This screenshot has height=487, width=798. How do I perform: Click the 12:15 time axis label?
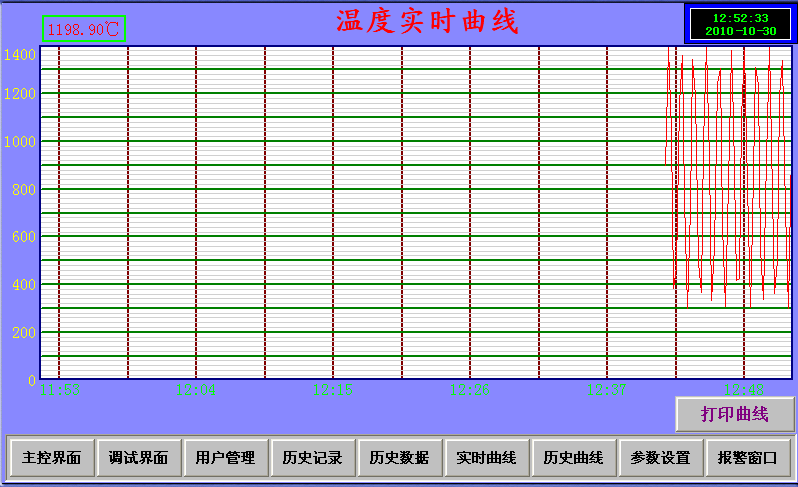(x=333, y=390)
